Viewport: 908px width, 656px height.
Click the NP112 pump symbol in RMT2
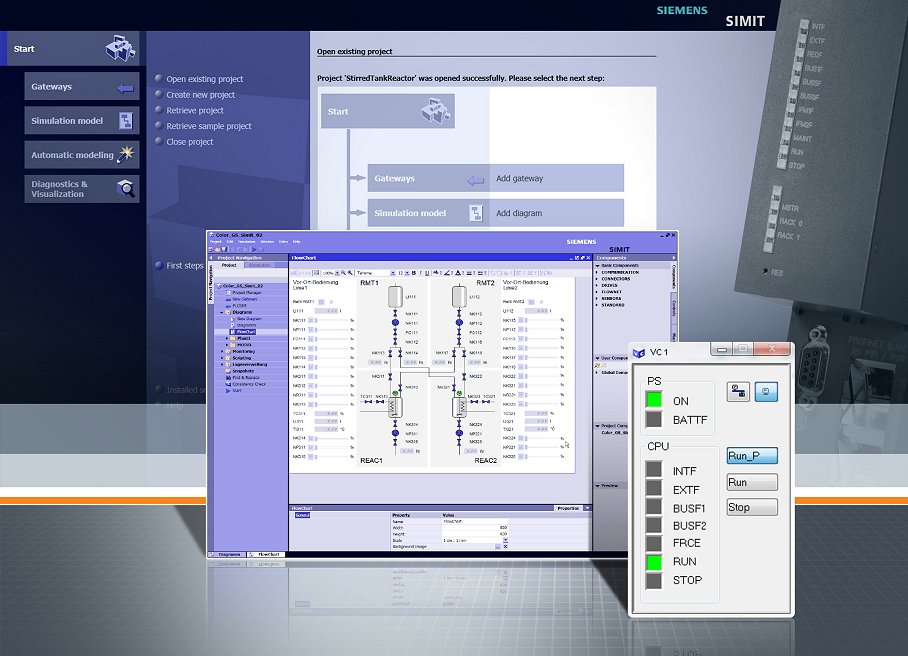[459, 322]
